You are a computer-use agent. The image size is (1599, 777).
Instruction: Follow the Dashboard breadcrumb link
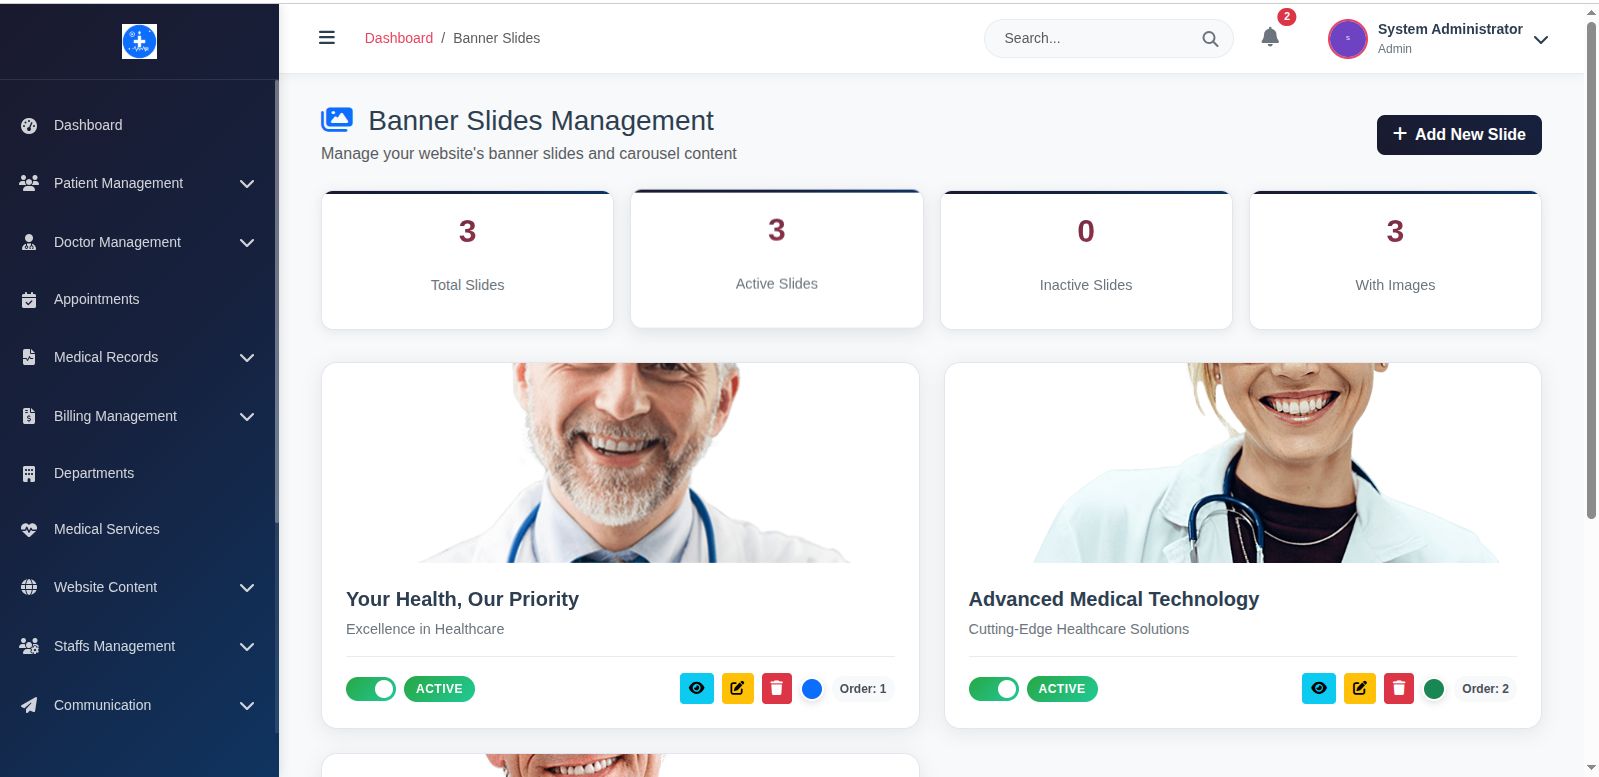(x=399, y=38)
